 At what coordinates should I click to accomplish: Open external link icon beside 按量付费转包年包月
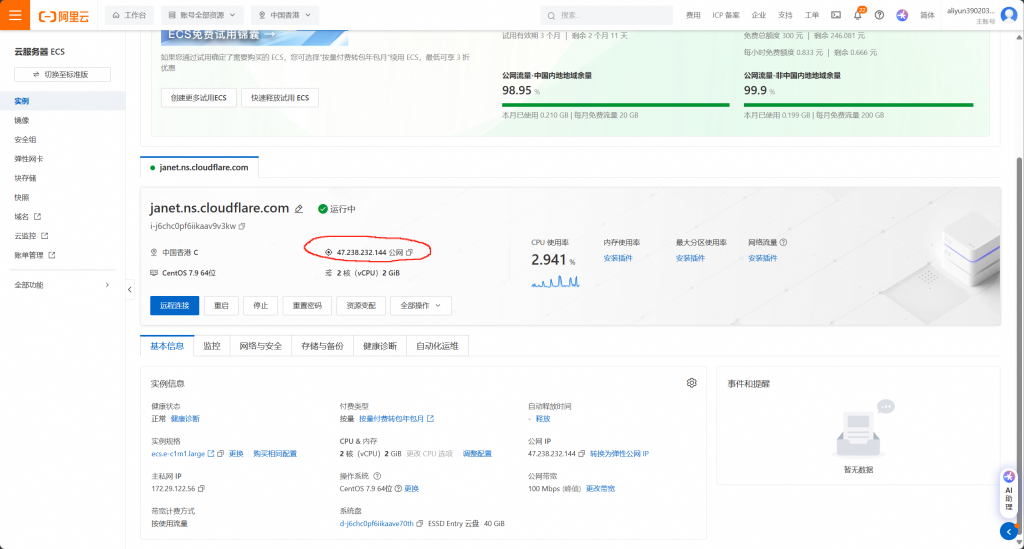(x=430, y=418)
